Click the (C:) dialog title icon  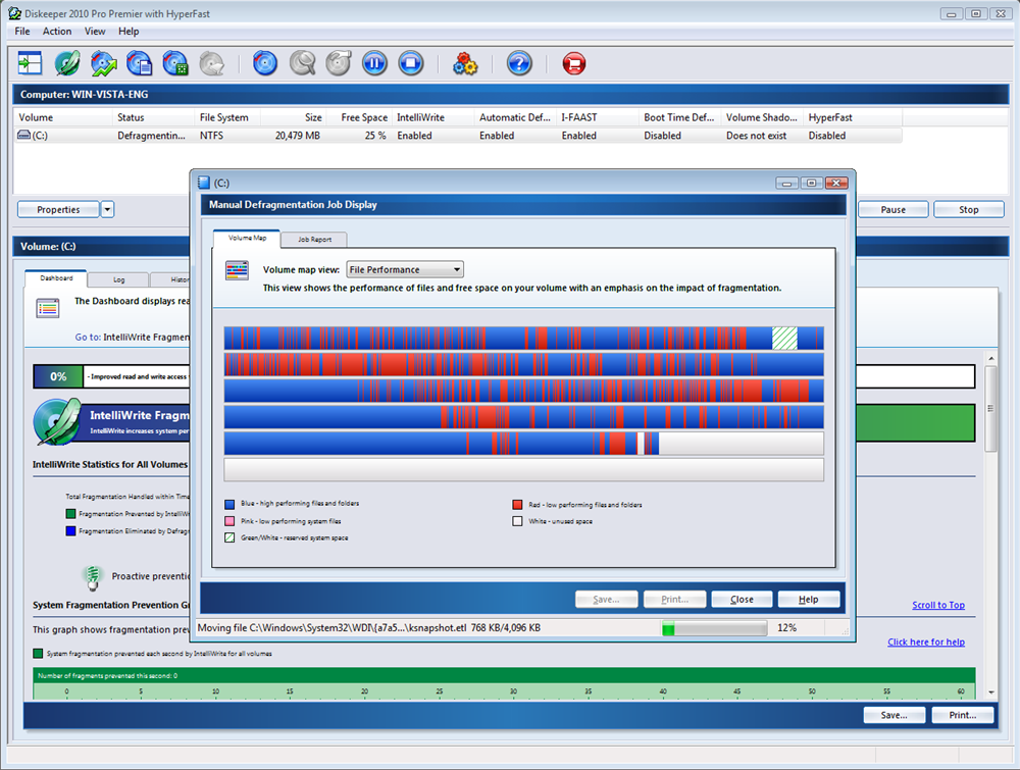click(x=204, y=183)
